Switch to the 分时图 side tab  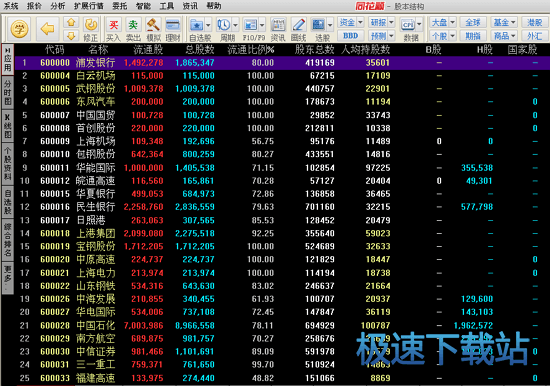(x=7, y=92)
